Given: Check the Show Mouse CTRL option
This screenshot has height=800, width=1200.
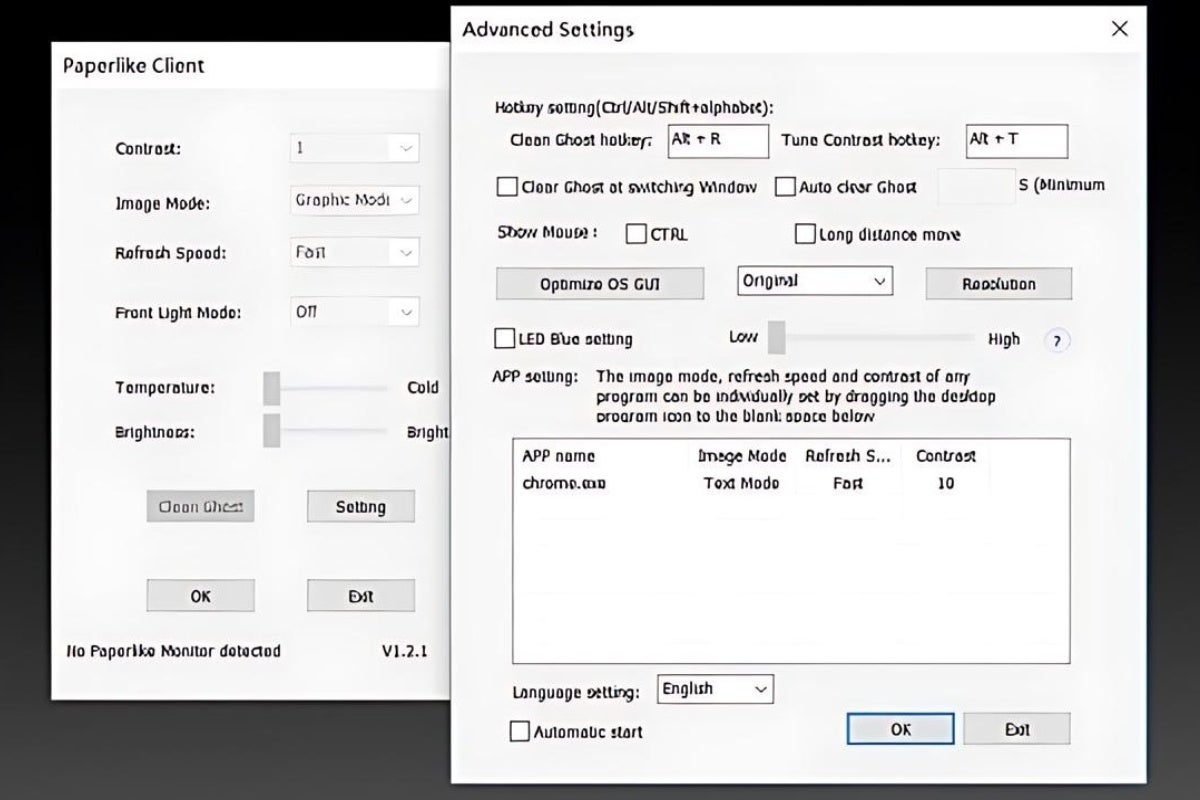Looking at the screenshot, I should pos(636,234).
